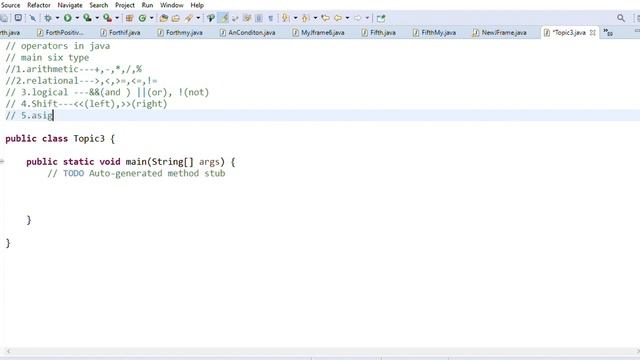Toggle Show Whitespace Characters icon
This screenshot has height=360, width=640.
[x=270, y=18]
